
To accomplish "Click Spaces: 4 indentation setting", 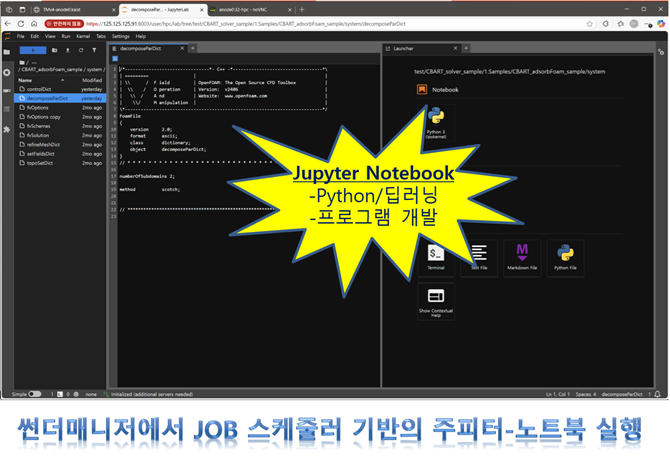I will (x=585, y=394).
